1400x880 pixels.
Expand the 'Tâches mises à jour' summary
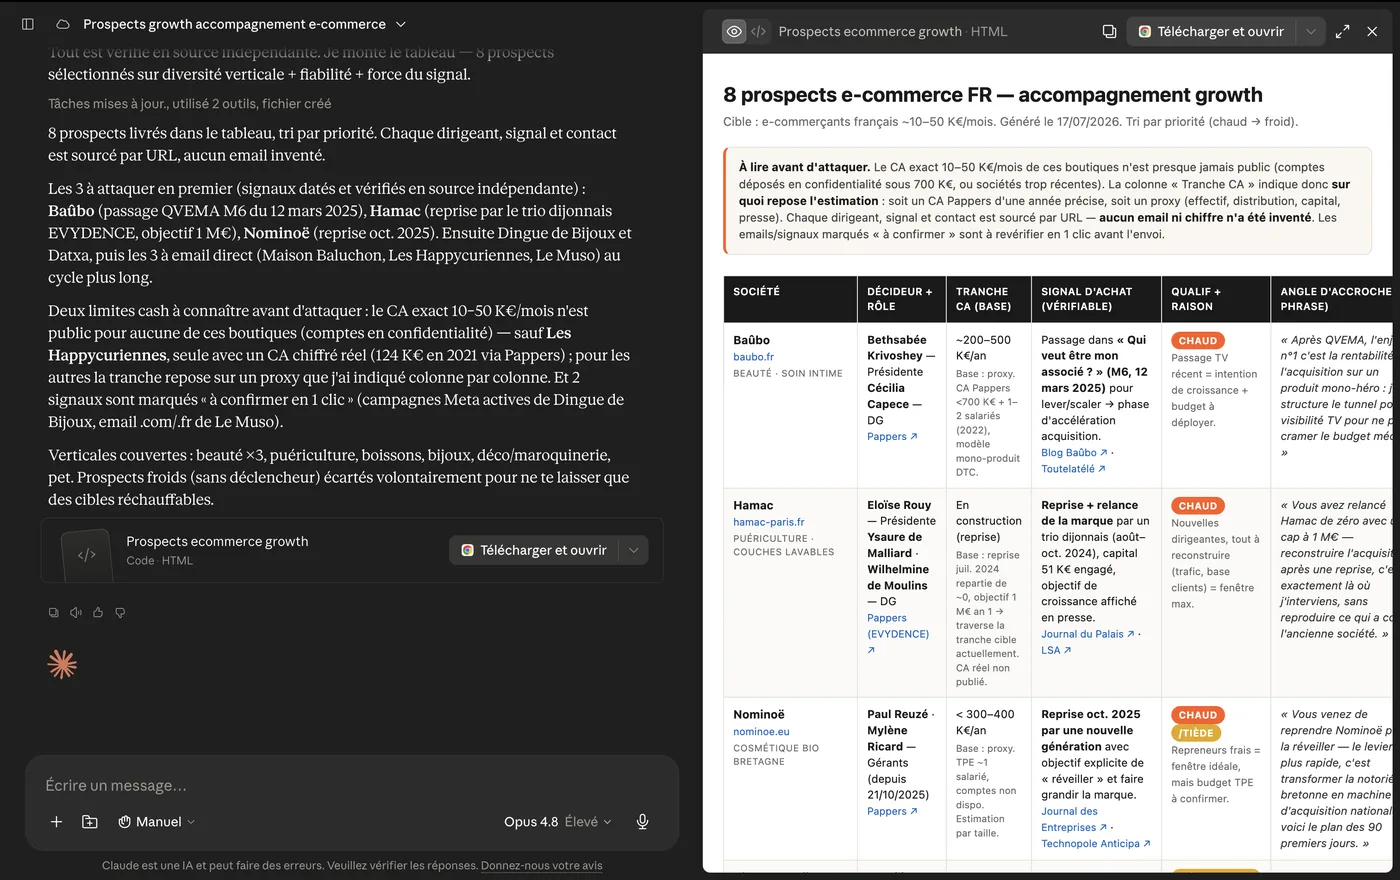click(x=190, y=104)
